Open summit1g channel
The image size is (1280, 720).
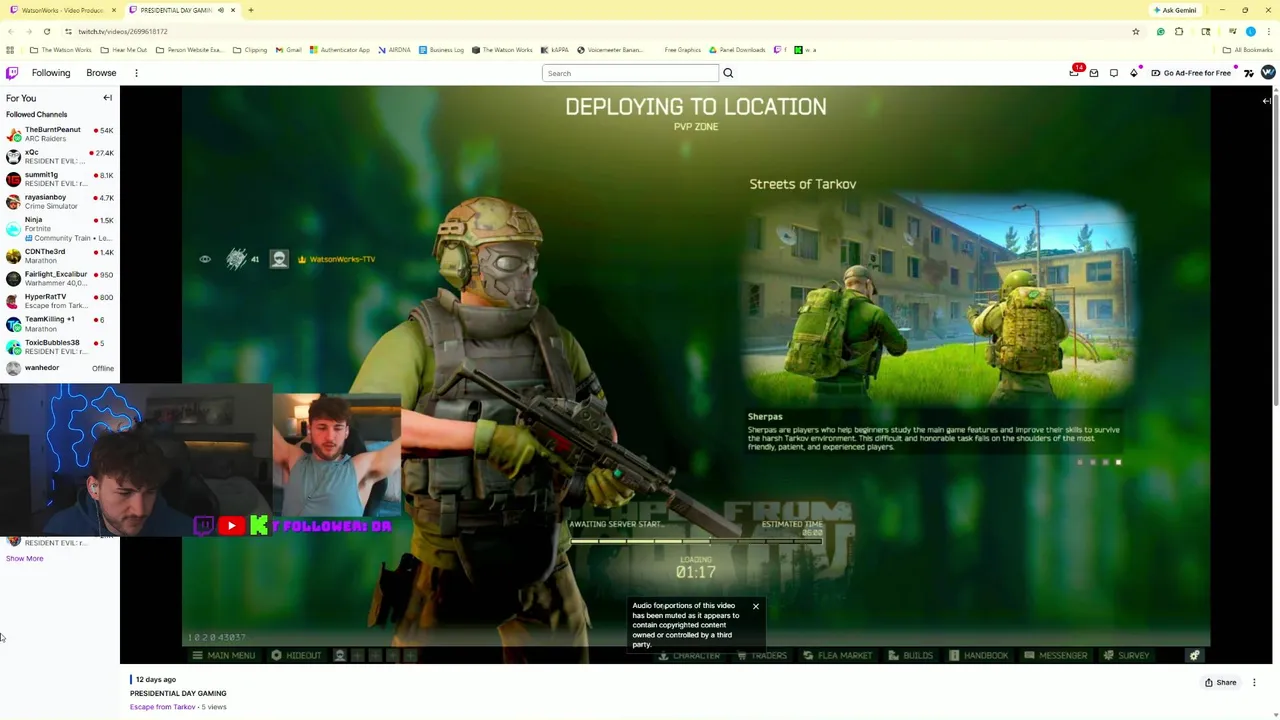click(x=60, y=179)
